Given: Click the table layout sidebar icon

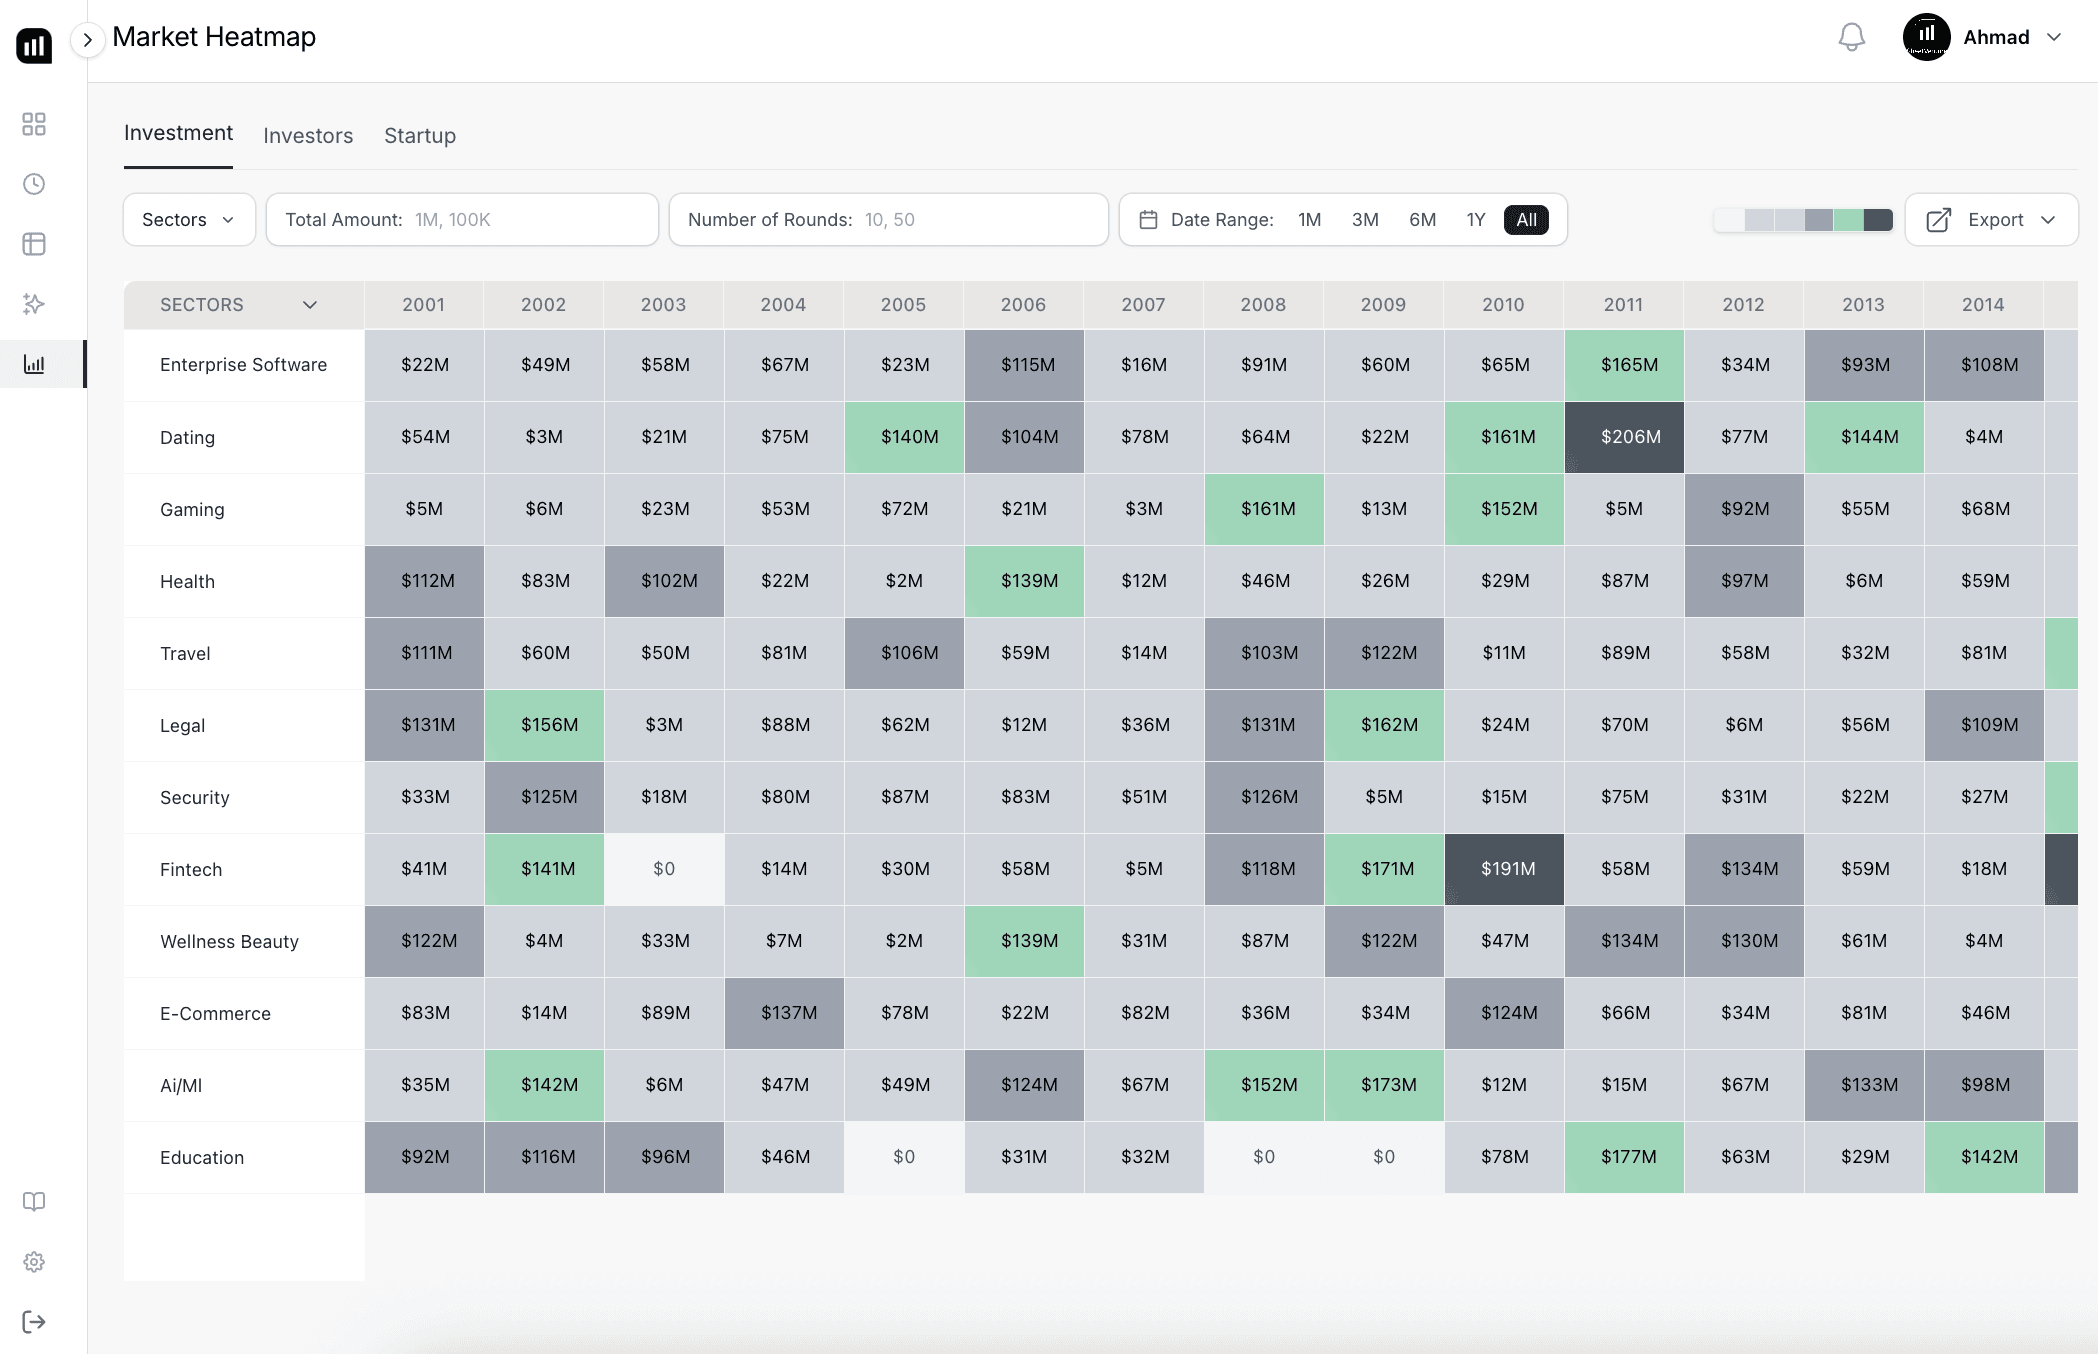Looking at the screenshot, I should click(34, 244).
